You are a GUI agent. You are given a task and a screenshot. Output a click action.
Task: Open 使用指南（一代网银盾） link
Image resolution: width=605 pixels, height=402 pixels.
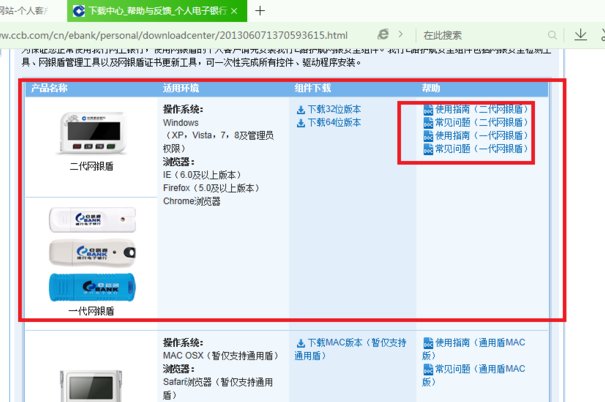point(482,135)
